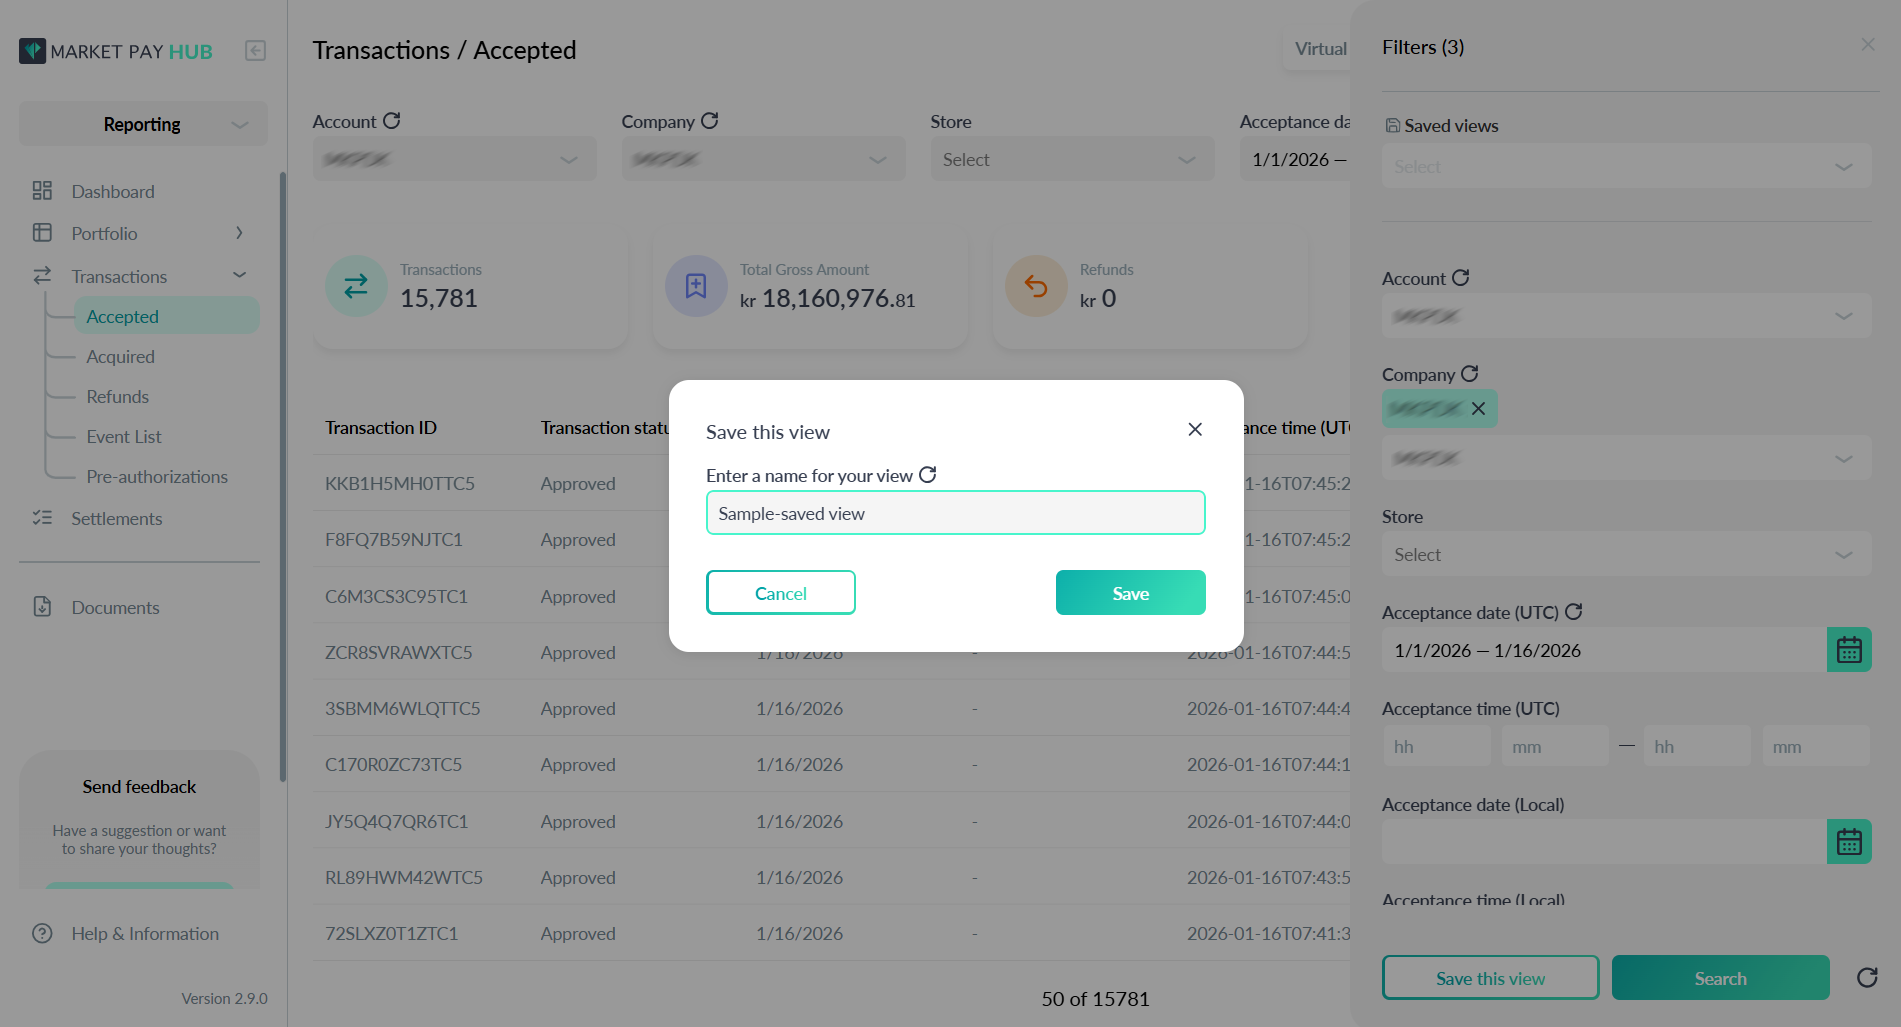Expand the Portfolio menu chevron
Screen dimensions: 1901x1027
[x=239, y=233]
